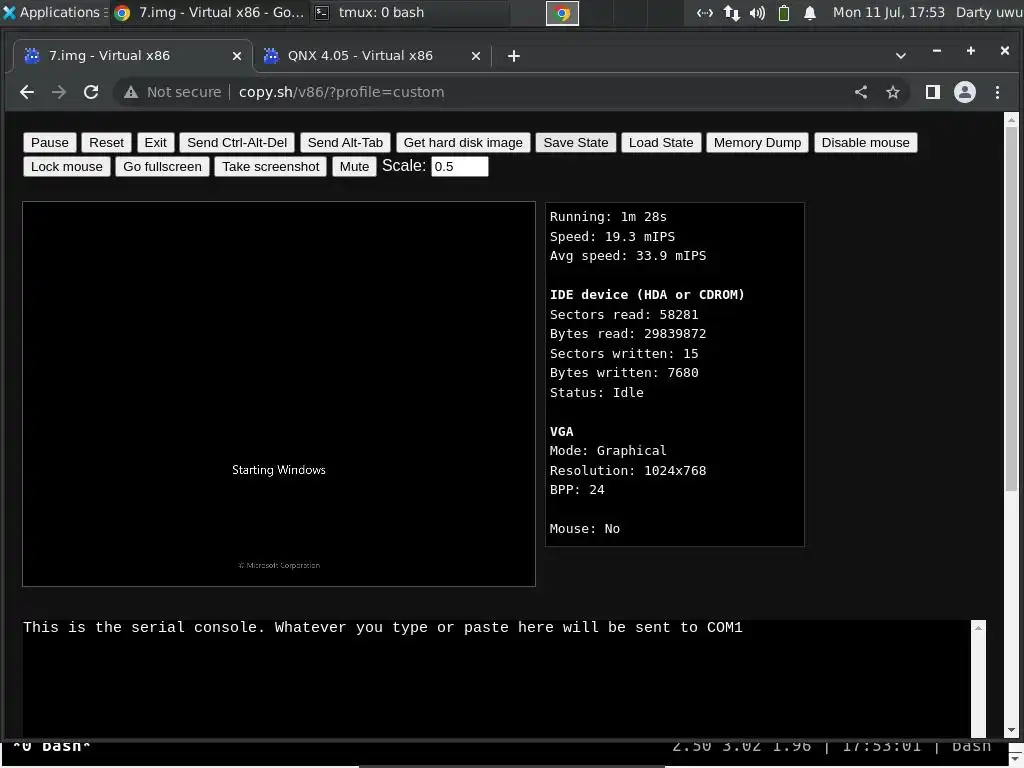Click the Status: Idle line
Screen dimensions: 1024x768
(x=597, y=392)
